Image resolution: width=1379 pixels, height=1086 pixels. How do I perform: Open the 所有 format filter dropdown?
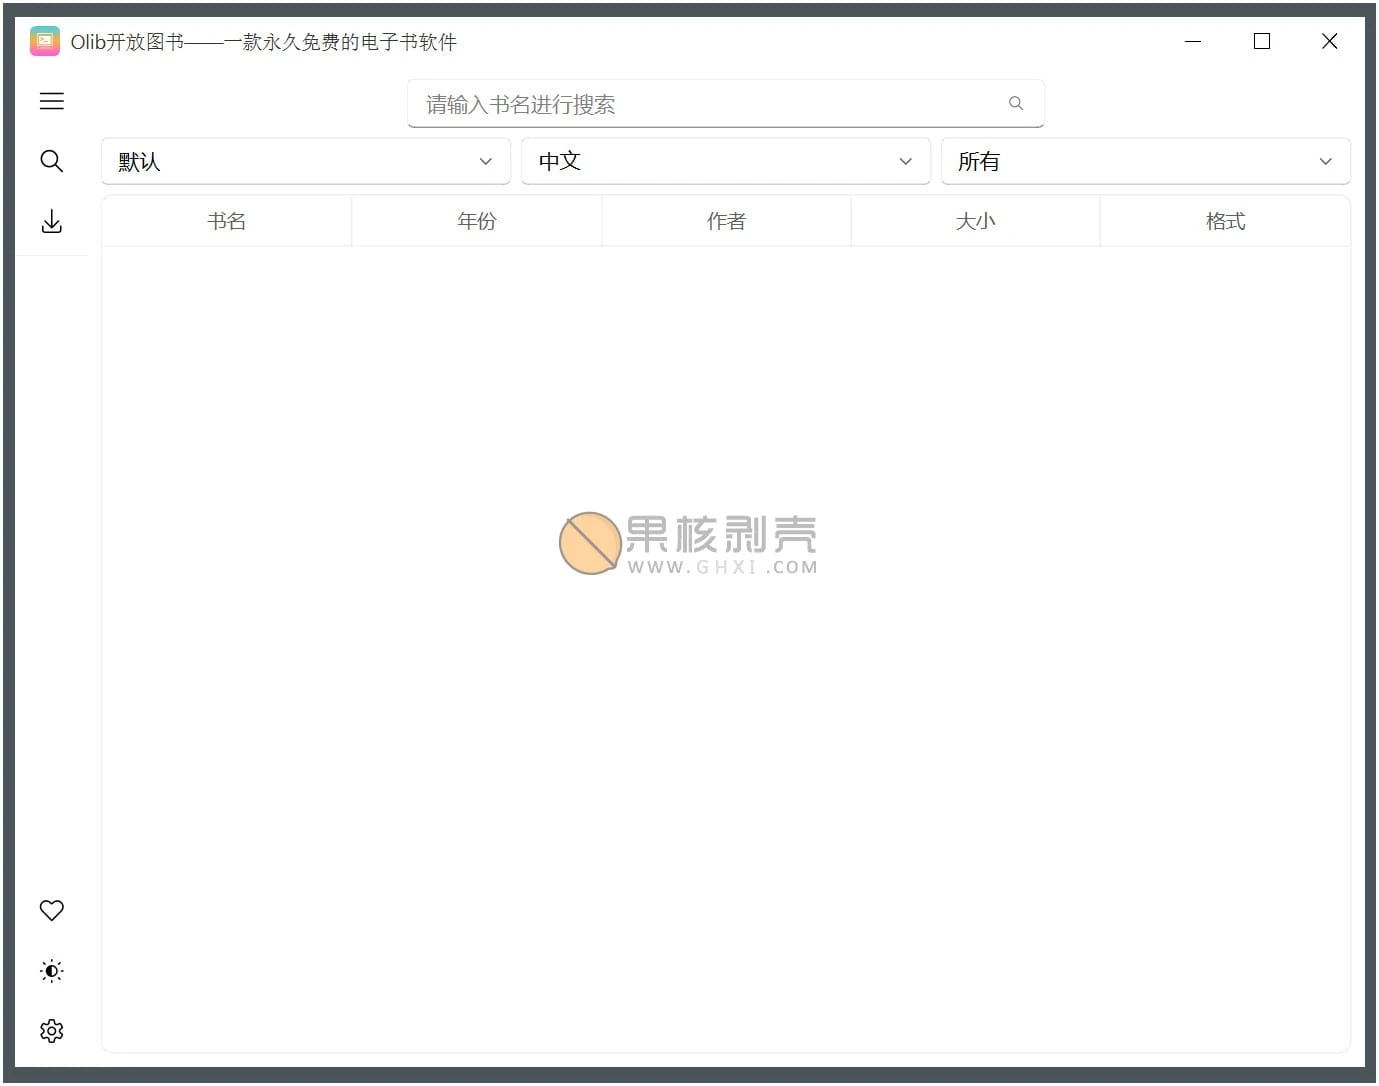[x=1146, y=161]
